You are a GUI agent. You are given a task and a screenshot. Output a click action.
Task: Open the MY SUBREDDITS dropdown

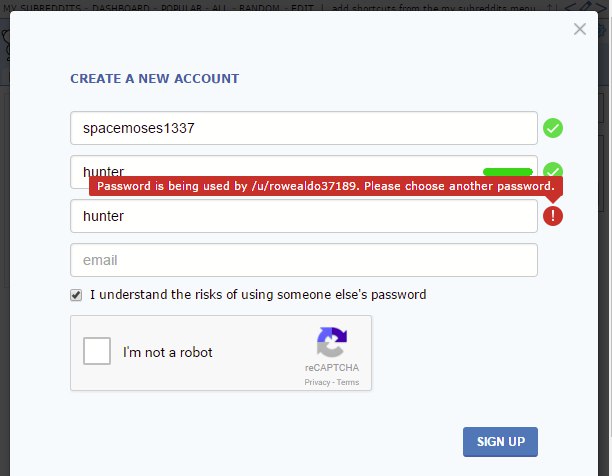[x=41, y=7]
